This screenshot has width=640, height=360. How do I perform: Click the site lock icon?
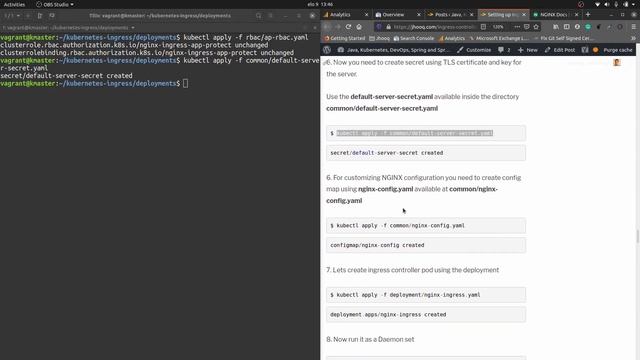[x=389, y=27]
